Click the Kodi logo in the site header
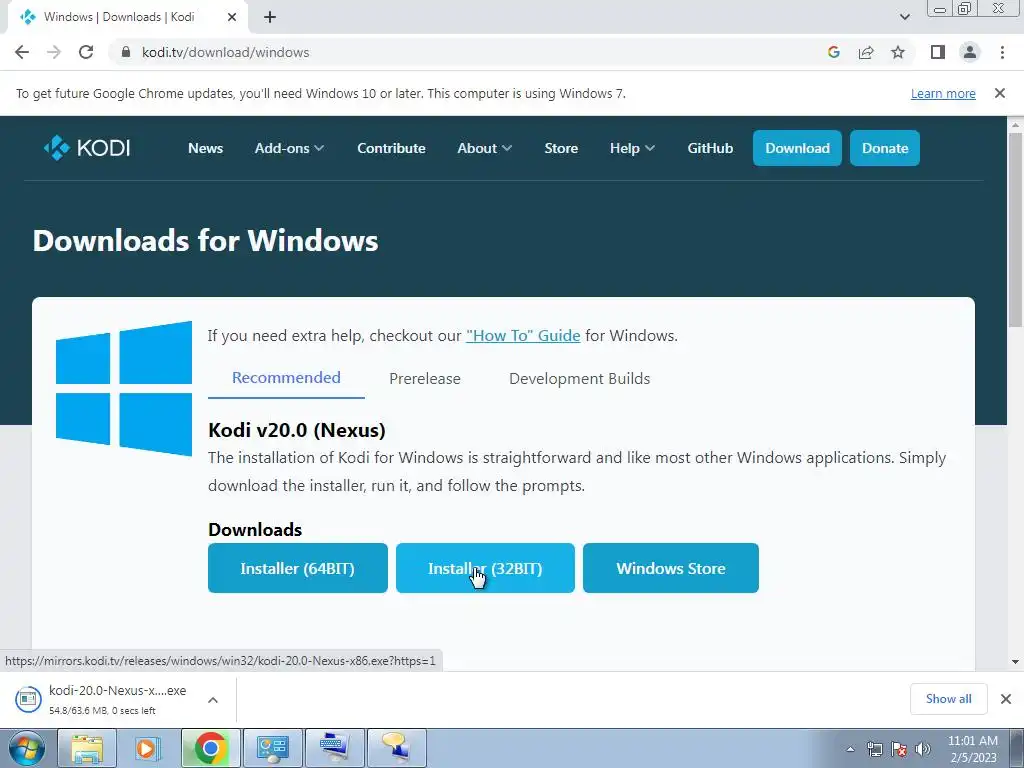1024x768 pixels. click(x=87, y=148)
